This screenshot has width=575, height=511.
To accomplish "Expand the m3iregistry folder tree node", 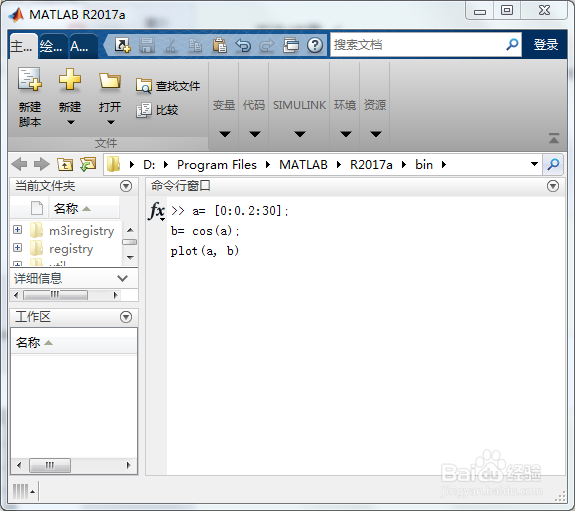I will tap(17, 230).
